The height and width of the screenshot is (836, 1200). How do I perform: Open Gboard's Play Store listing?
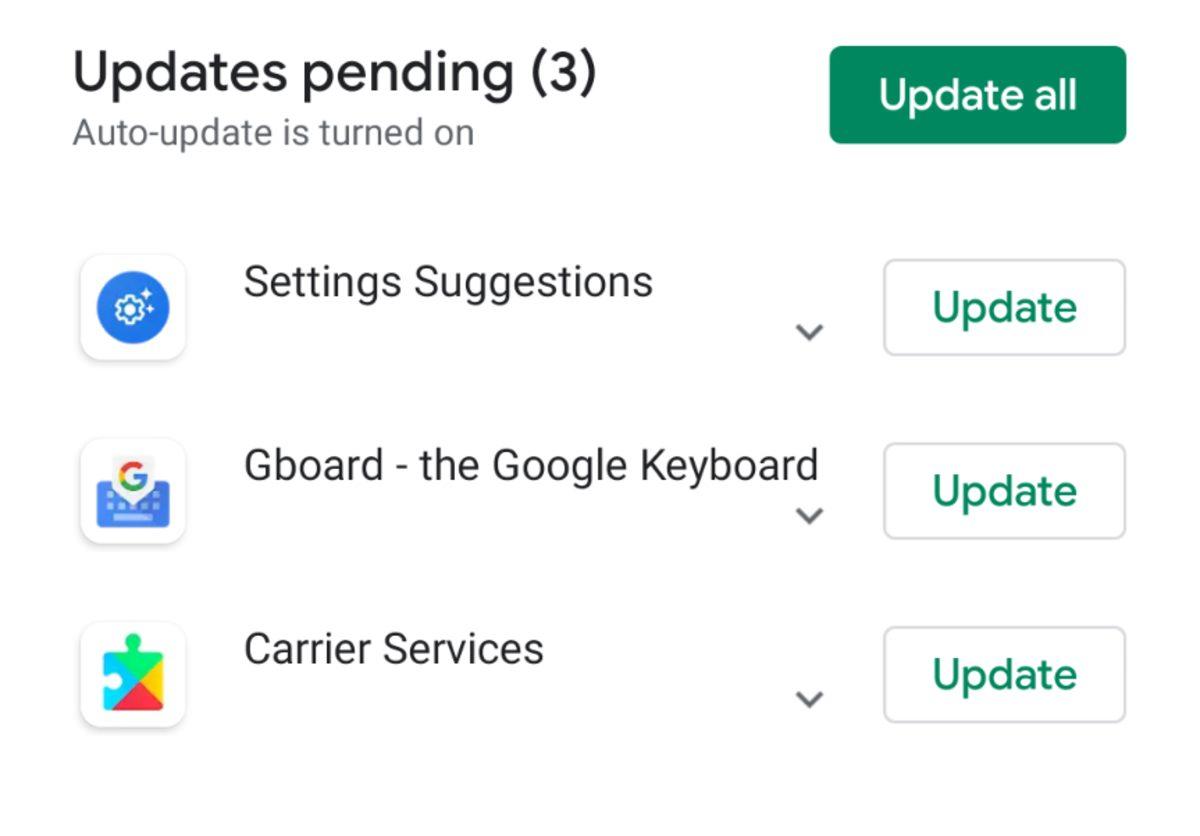pyautogui.click(x=531, y=465)
